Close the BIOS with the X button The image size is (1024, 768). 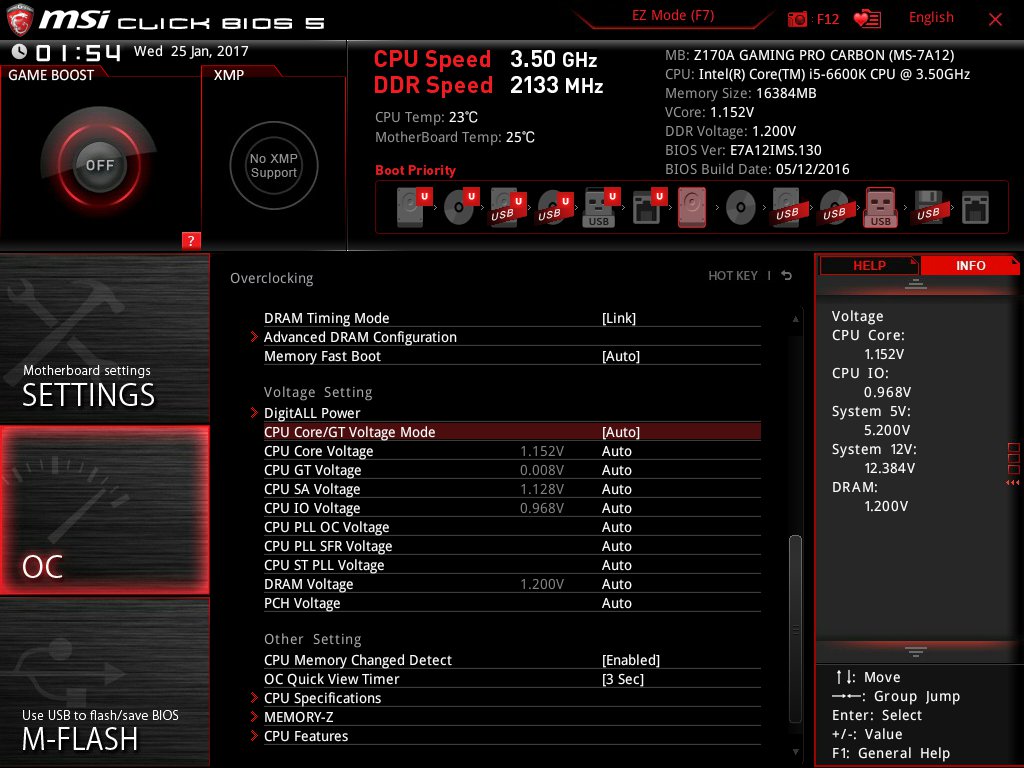(995, 20)
